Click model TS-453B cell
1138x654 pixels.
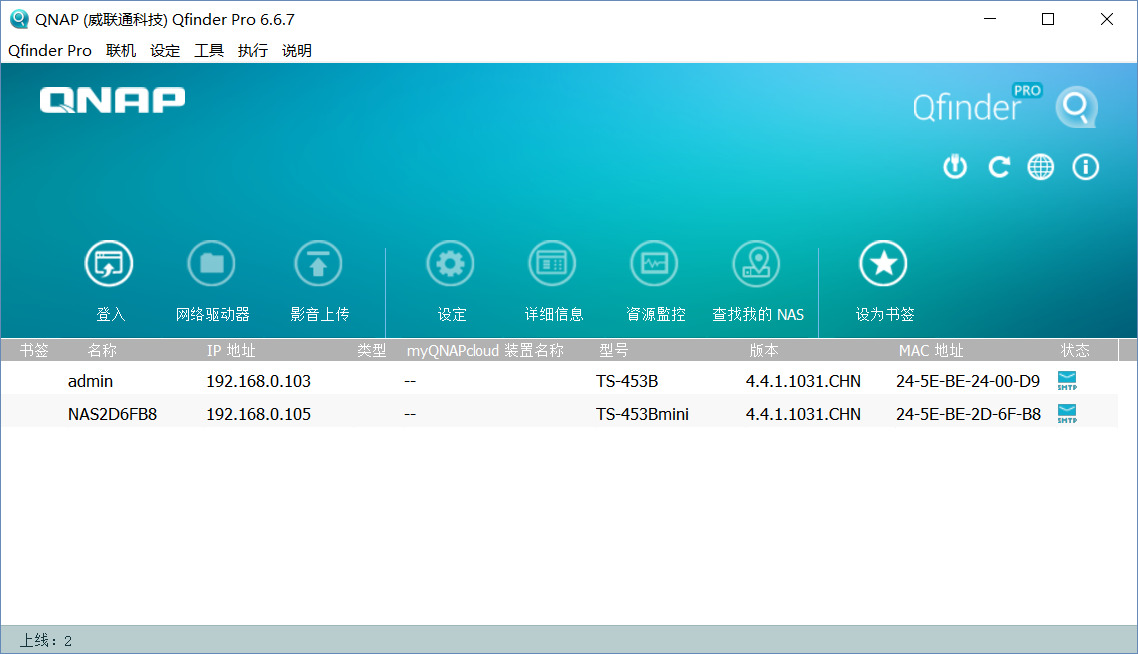click(627, 381)
